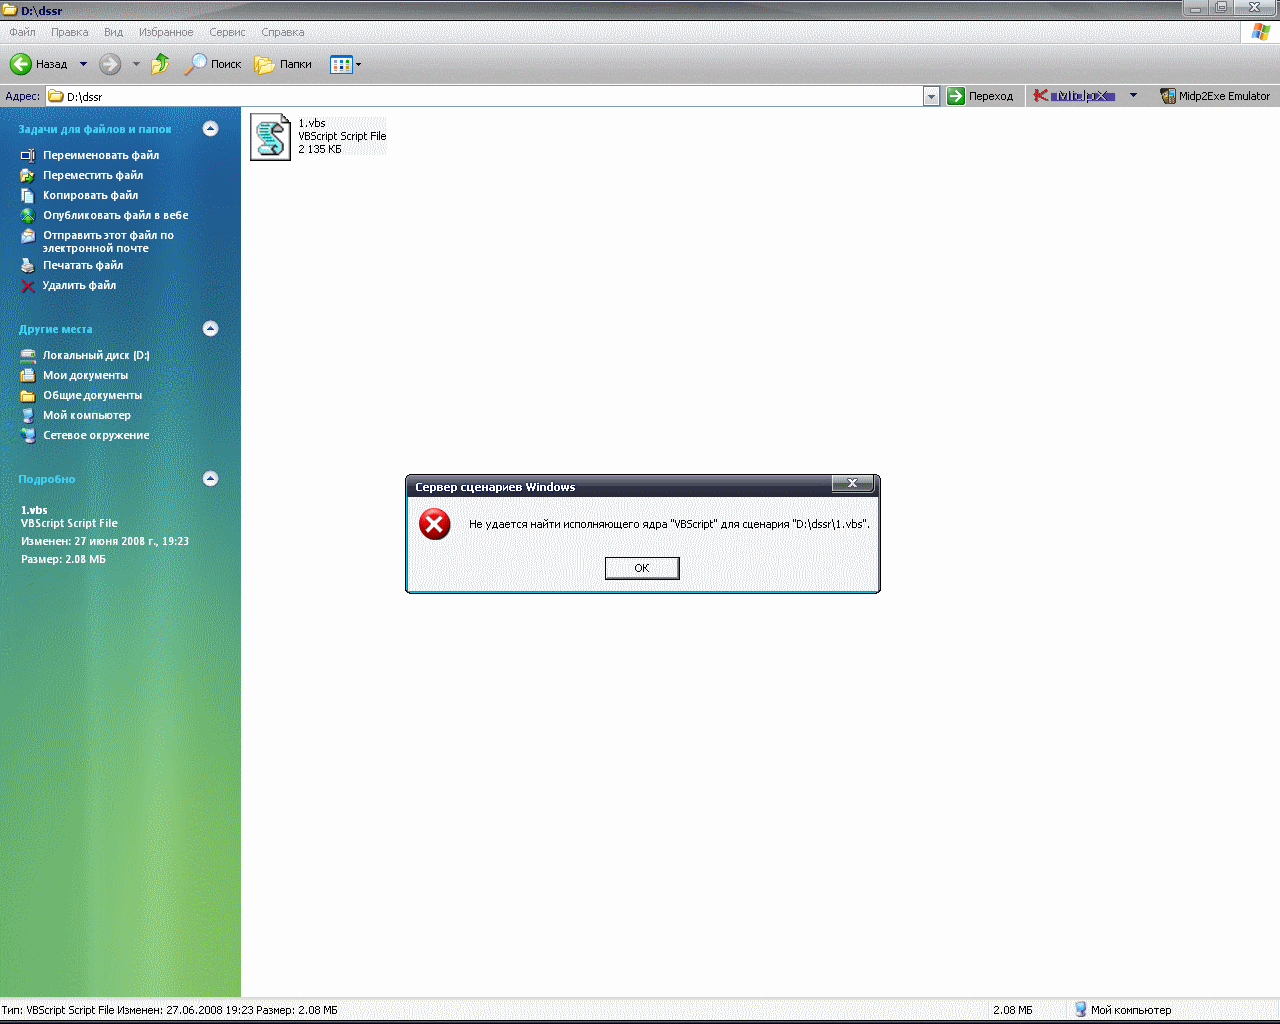This screenshot has width=1280, height=1024.
Task: Click the move file icon
Action: tap(28, 175)
